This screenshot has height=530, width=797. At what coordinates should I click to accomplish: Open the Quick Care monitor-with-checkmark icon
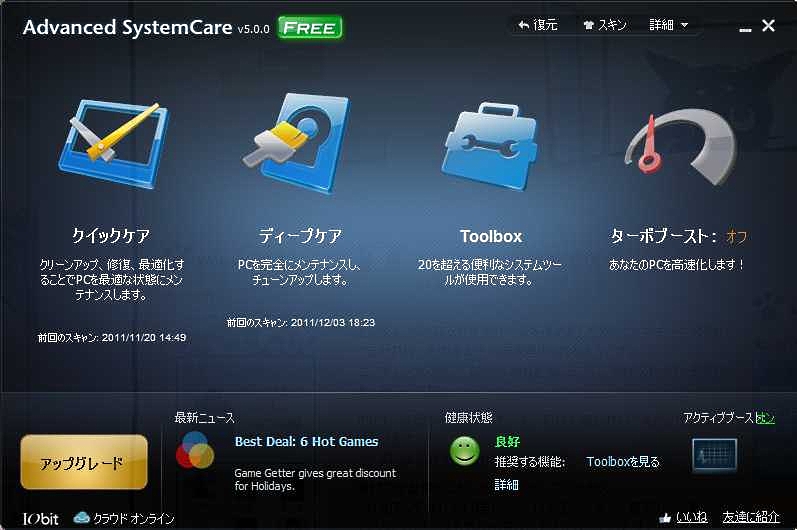[113, 144]
